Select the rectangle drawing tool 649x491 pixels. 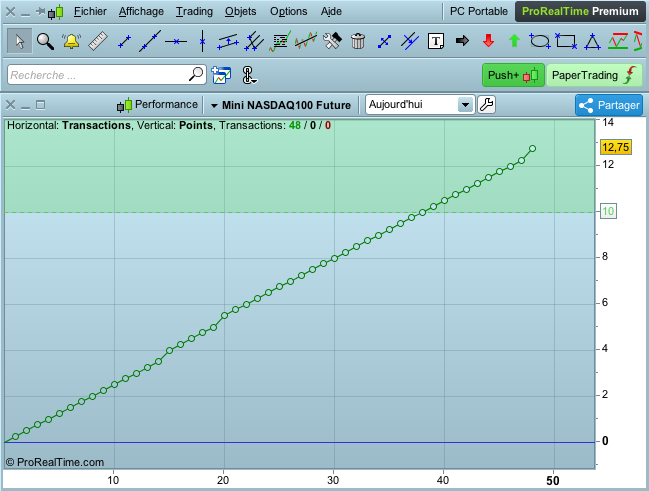pos(566,41)
